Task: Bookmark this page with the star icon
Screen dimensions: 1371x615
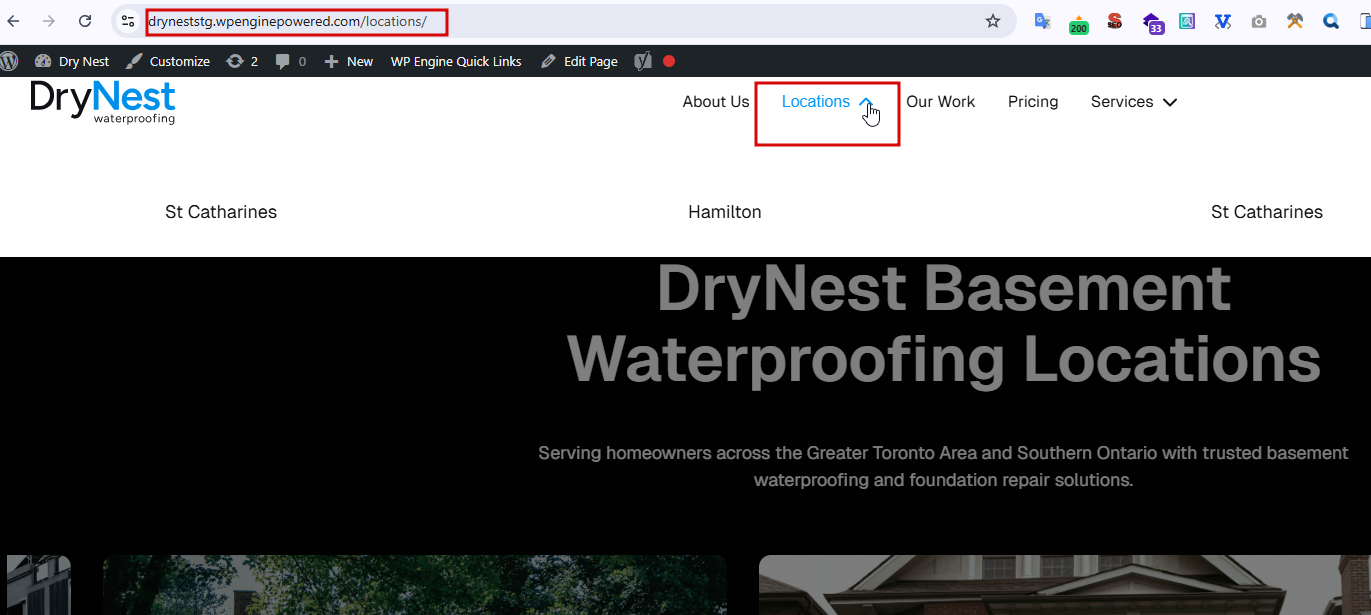Action: [x=993, y=21]
